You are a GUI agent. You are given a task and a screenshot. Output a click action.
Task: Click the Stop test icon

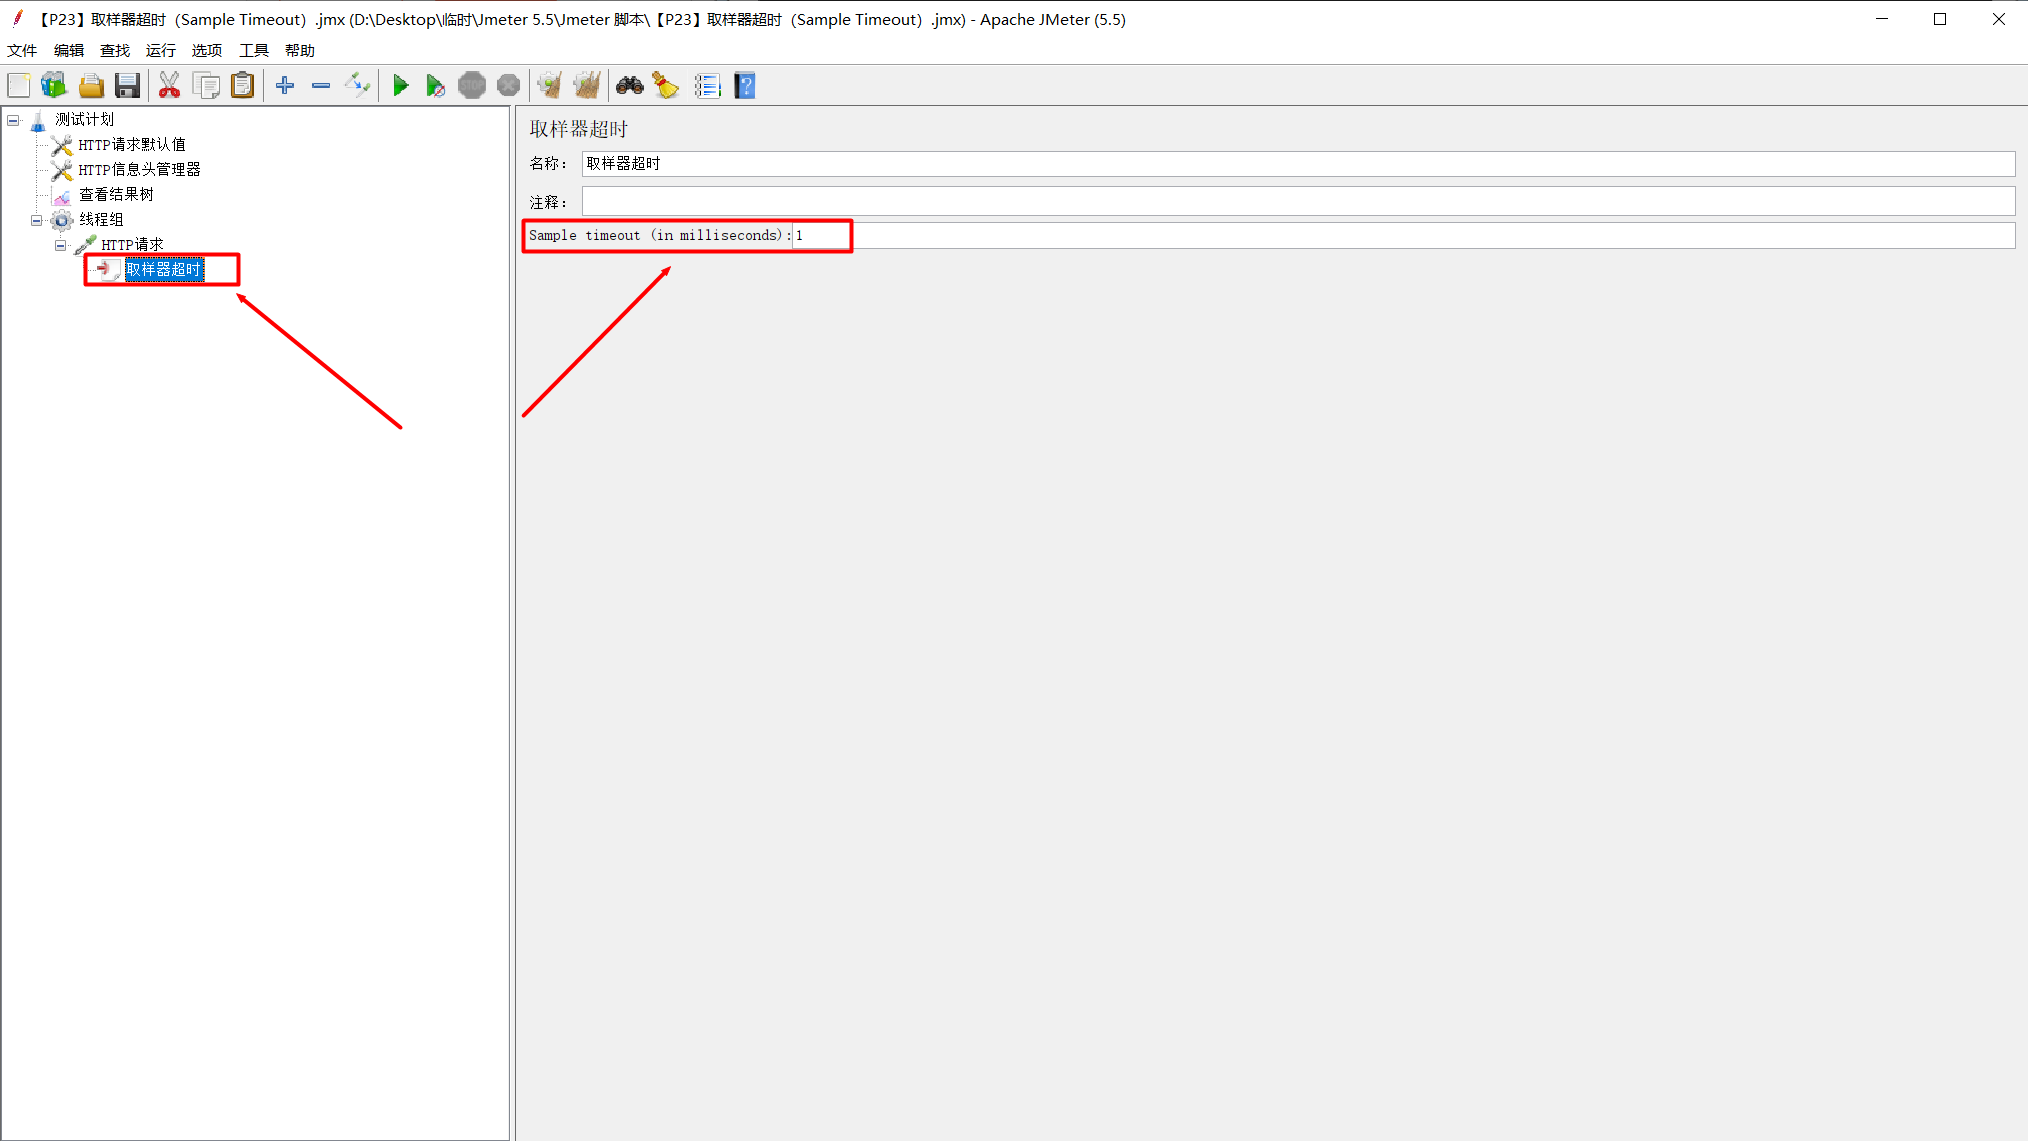tap(472, 86)
